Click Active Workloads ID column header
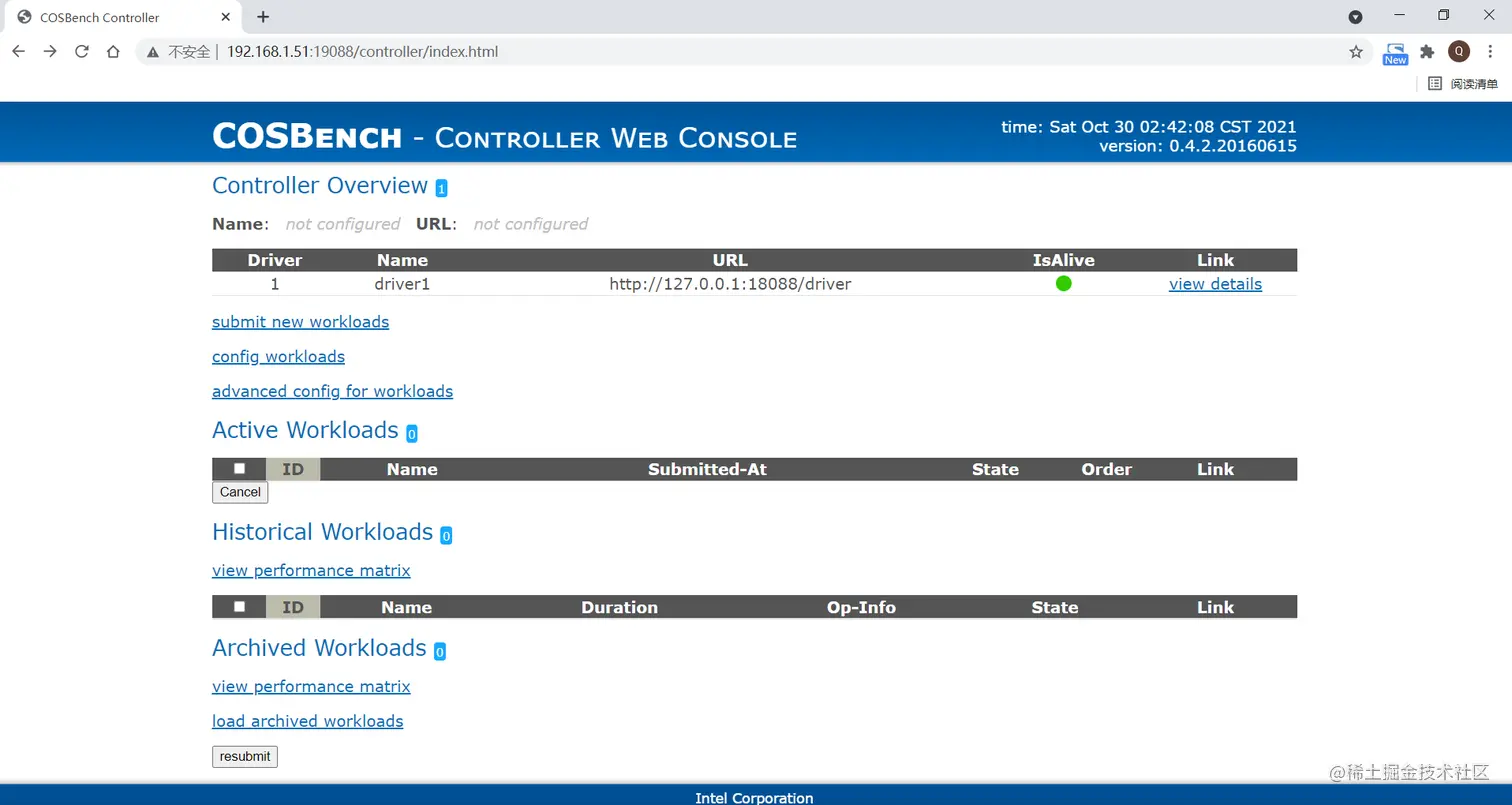The image size is (1512, 805). coord(293,469)
